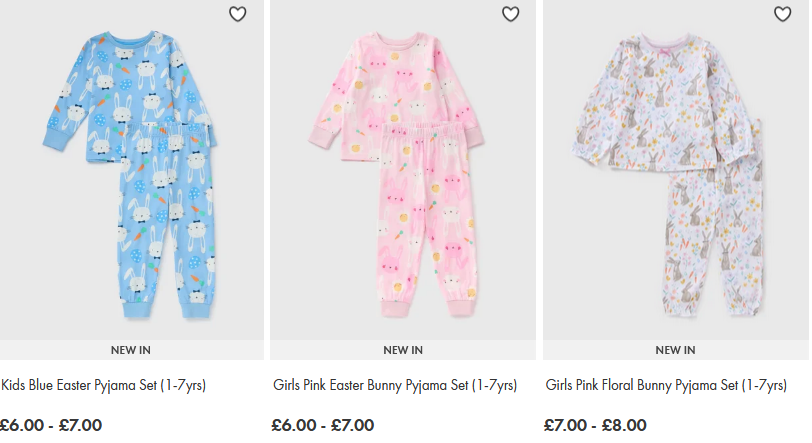Open Girls Pink Easter Bunny Pyjama Set link

[395, 385]
